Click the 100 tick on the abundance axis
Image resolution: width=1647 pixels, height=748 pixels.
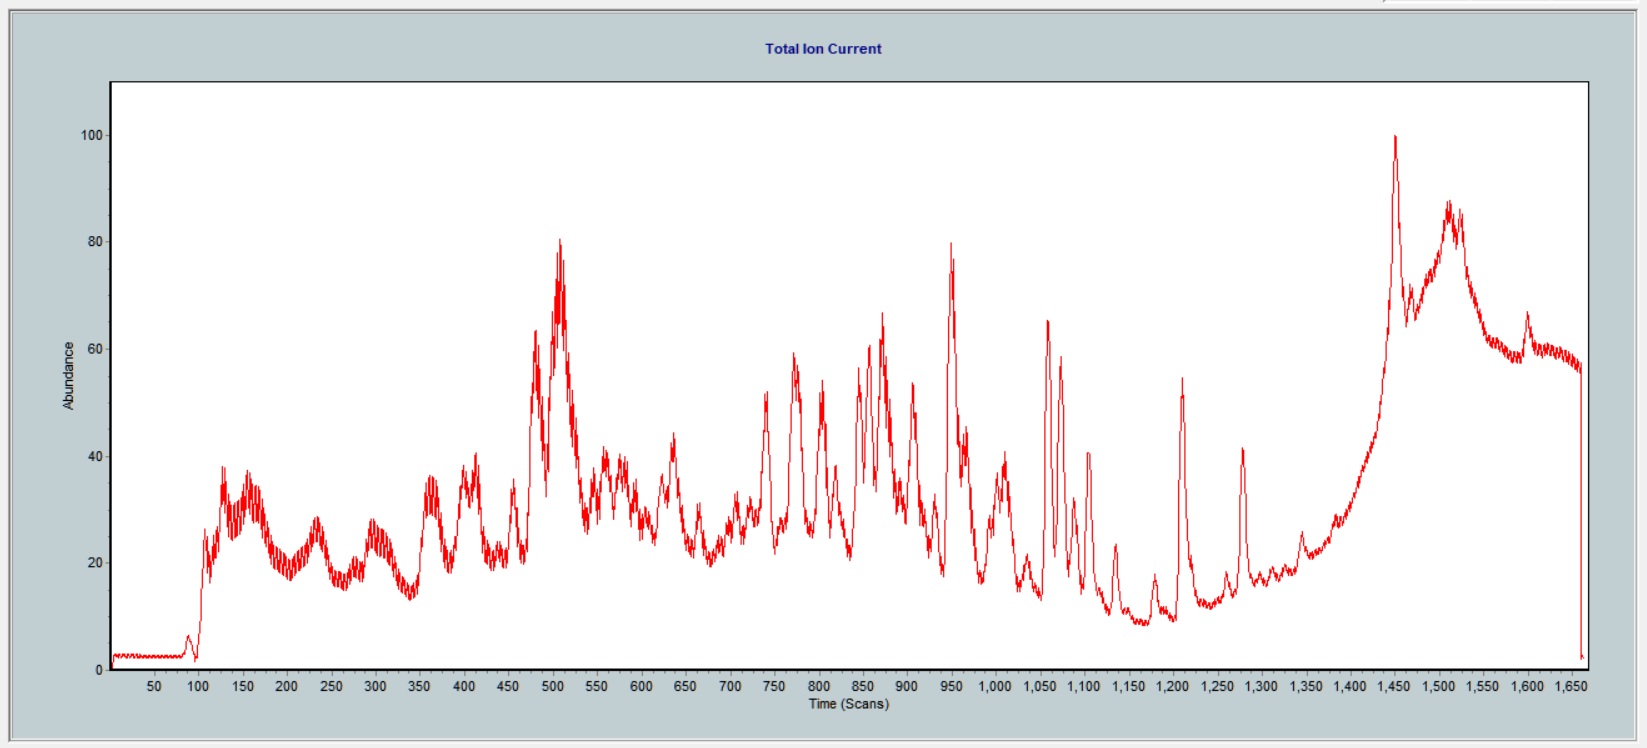click(x=91, y=135)
